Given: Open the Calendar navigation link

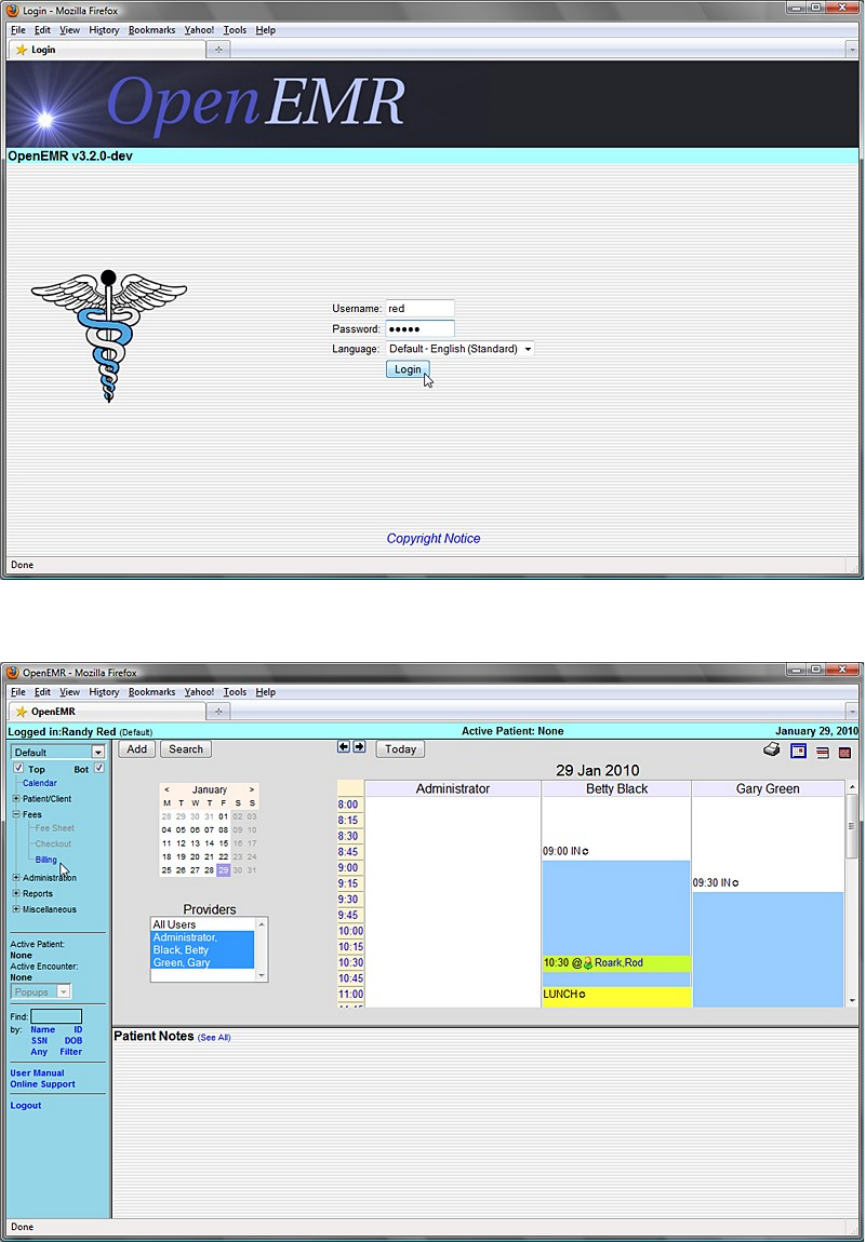Looking at the screenshot, I should click(40, 783).
